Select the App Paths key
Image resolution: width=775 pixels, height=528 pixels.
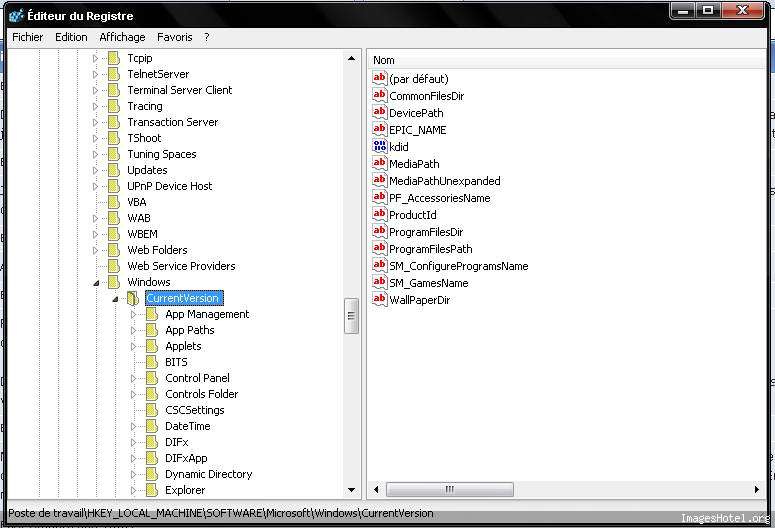click(190, 330)
